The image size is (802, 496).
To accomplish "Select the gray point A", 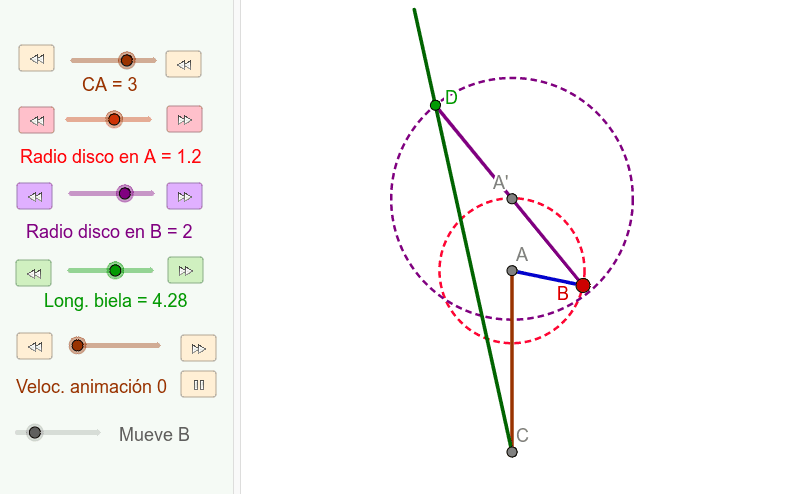I will 512,270.
